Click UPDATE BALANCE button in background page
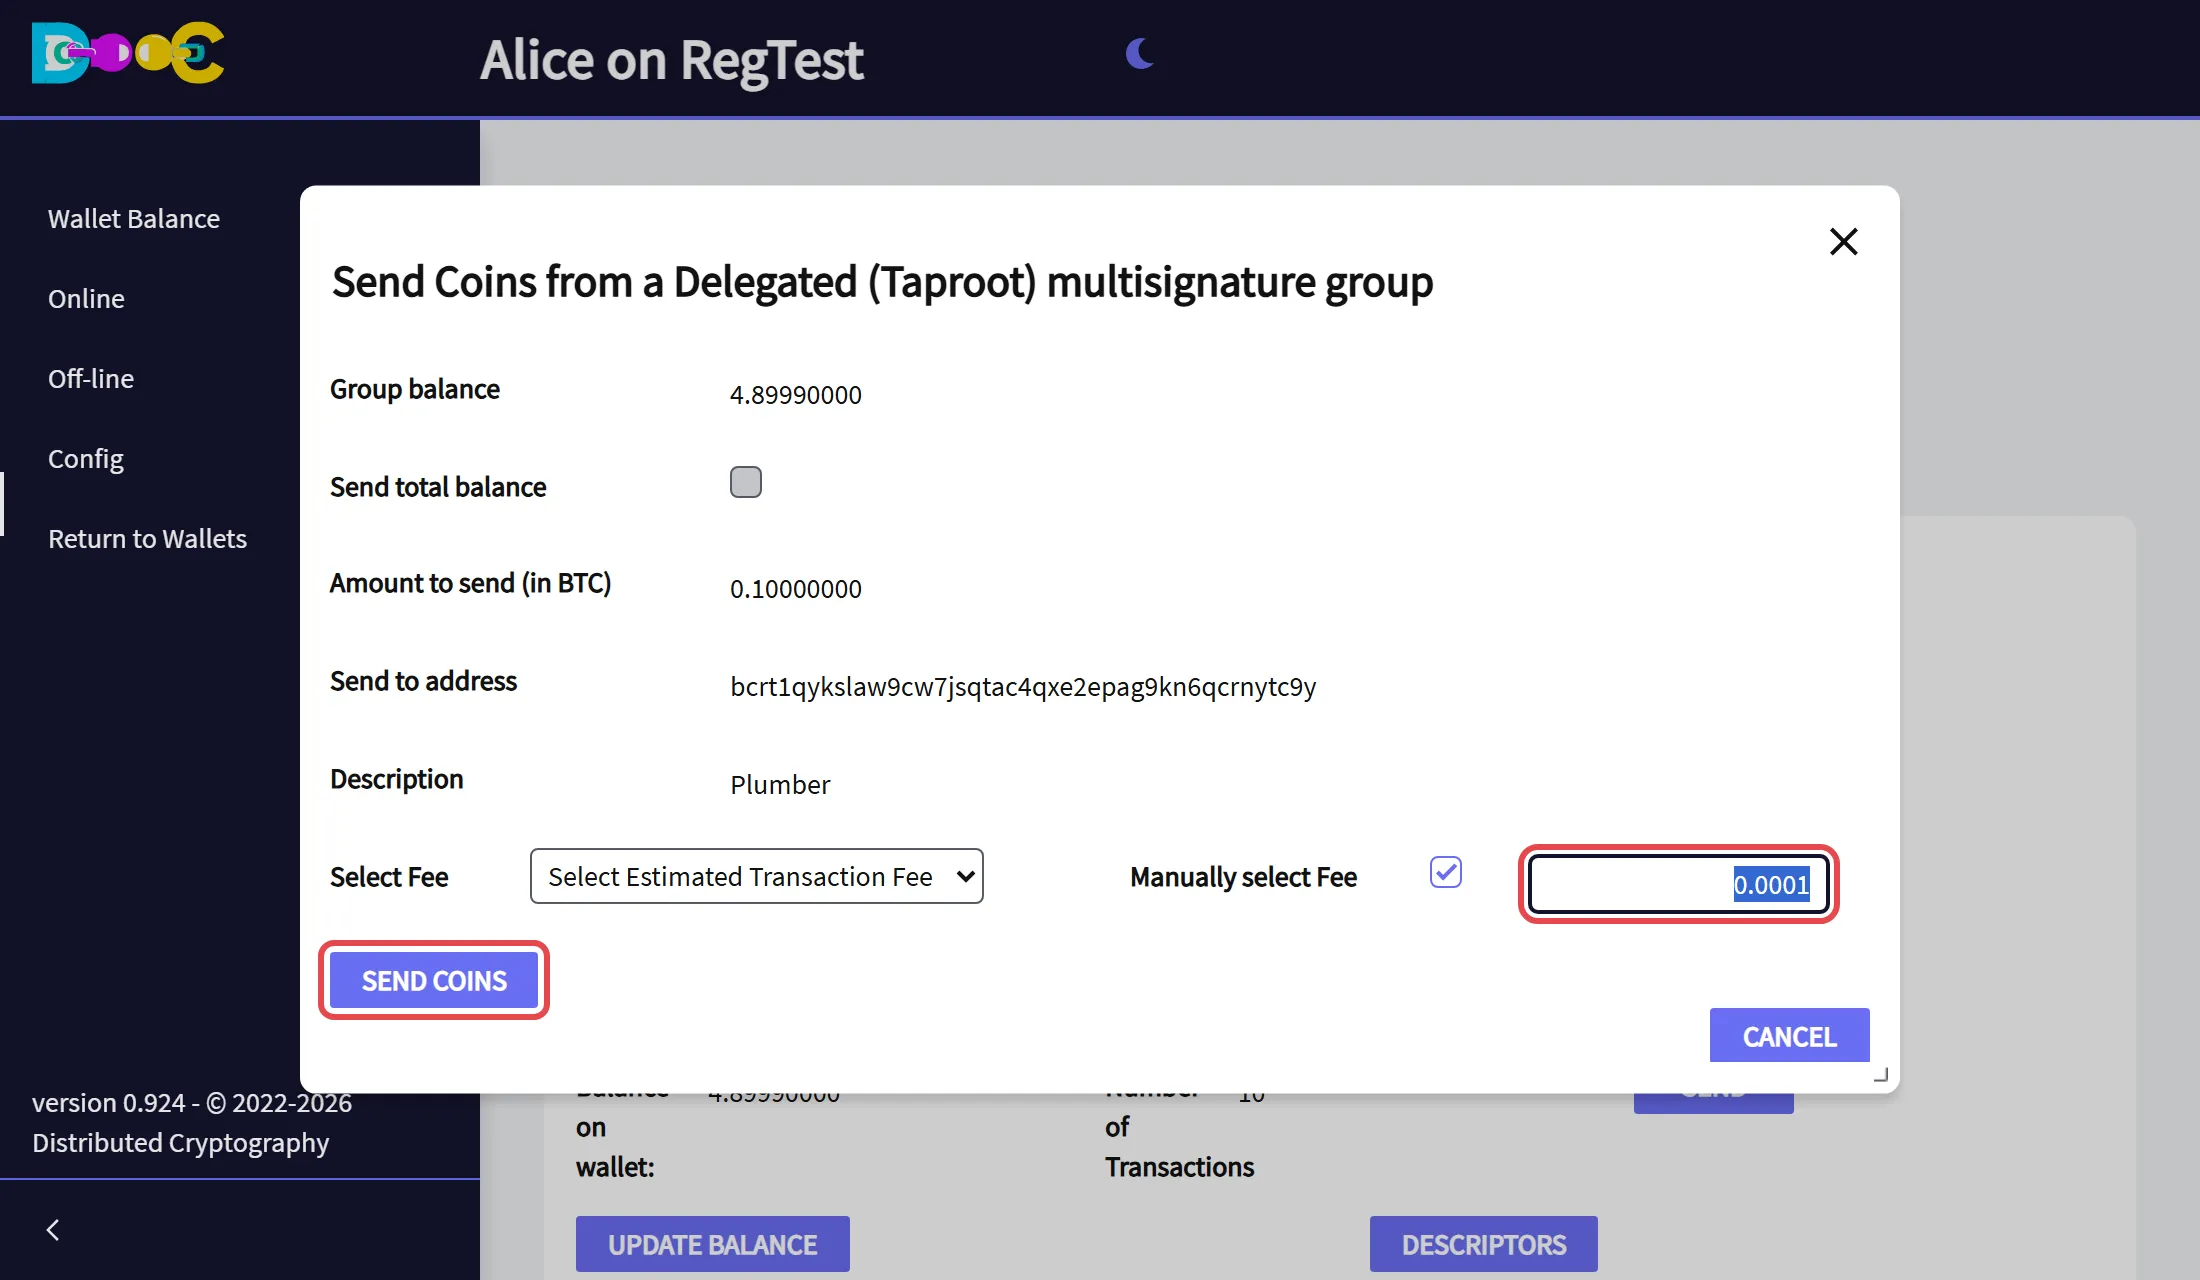This screenshot has height=1280, width=2200. pyautogui.click(x=713, y=1244)
